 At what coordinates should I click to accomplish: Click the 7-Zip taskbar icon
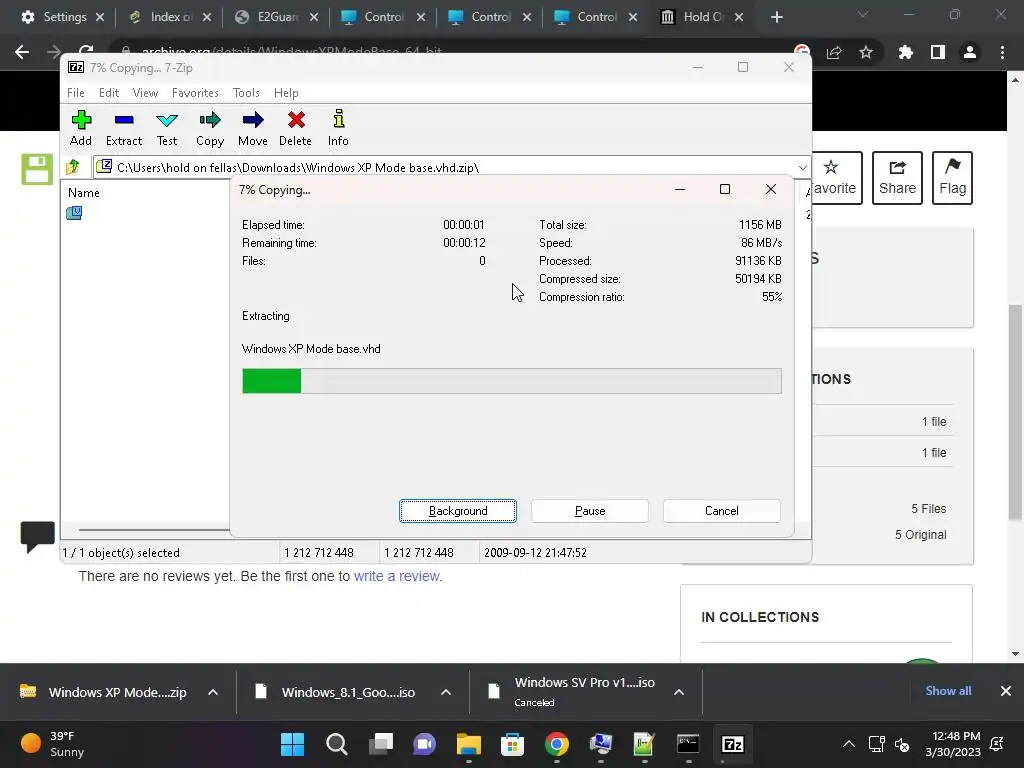coord(732,744)
